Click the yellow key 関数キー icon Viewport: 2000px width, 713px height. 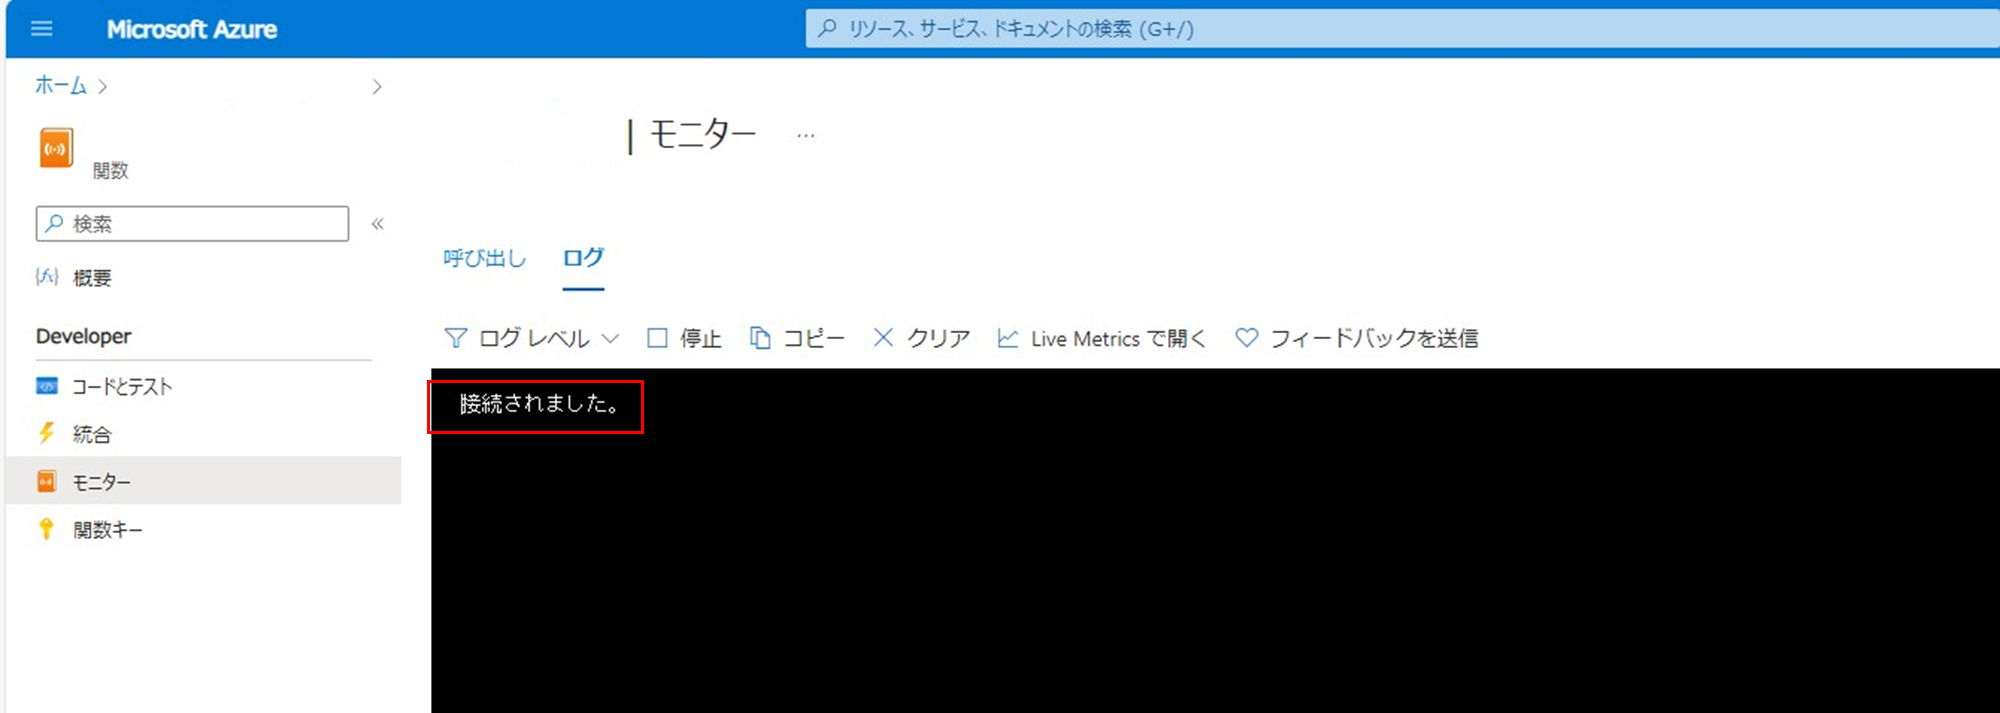pyautogui.click(x=46, y=529)
